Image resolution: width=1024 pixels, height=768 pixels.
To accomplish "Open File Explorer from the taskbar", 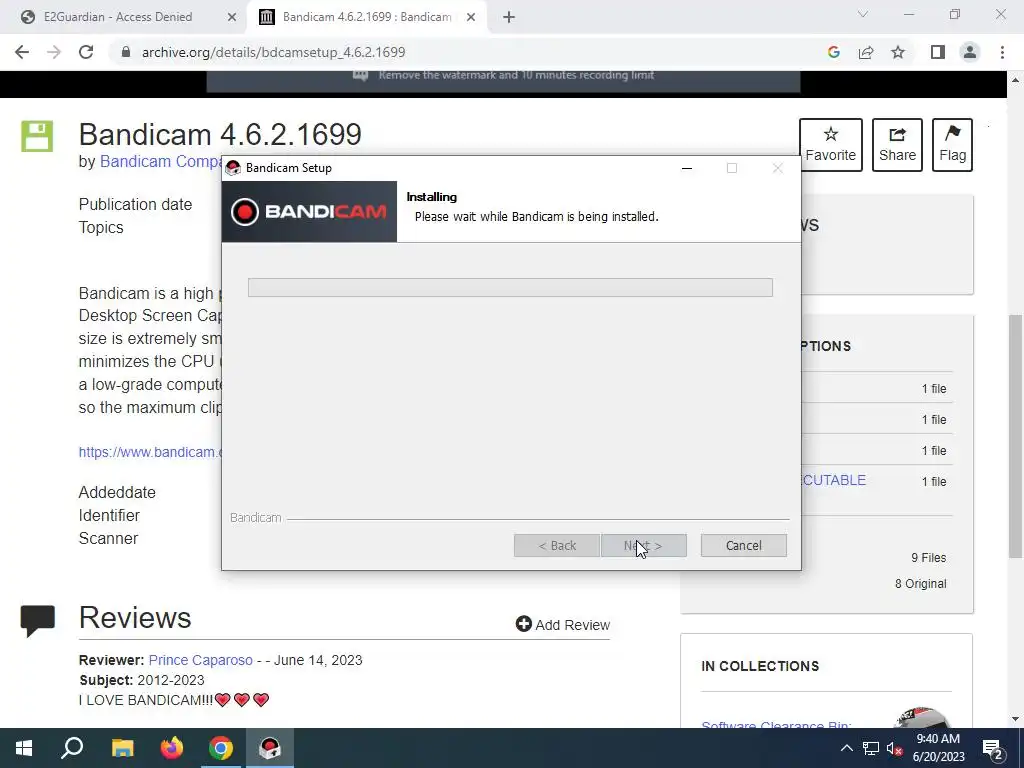I will [122, 748].
